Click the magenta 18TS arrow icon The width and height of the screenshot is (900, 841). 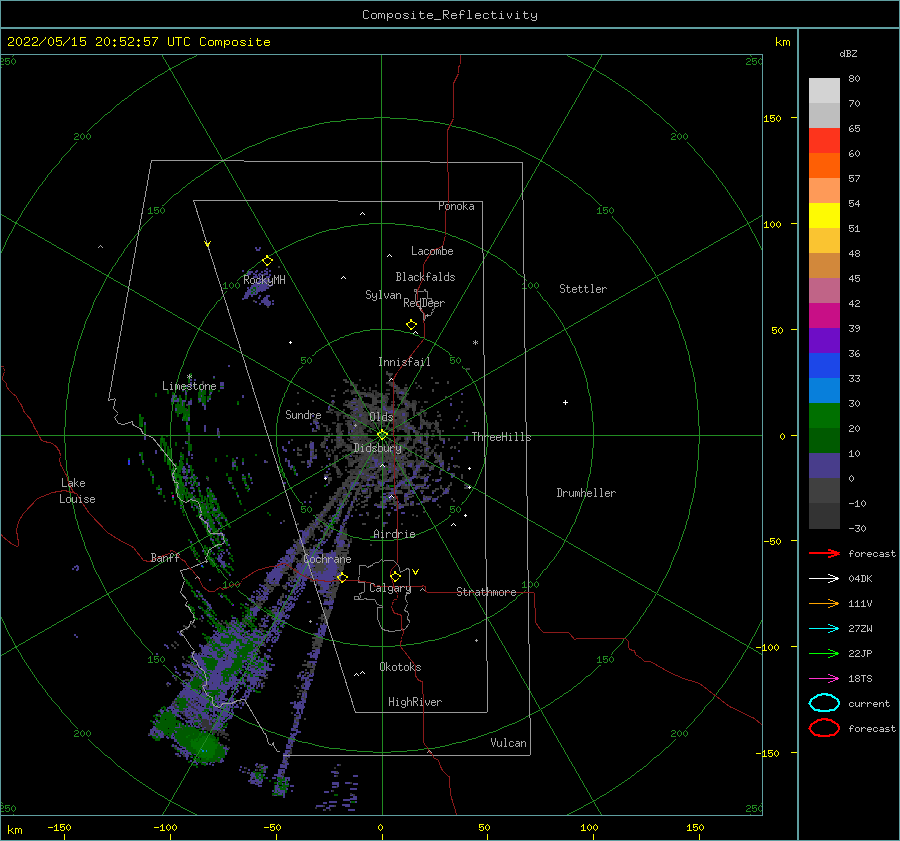click(x=824, y=679)
